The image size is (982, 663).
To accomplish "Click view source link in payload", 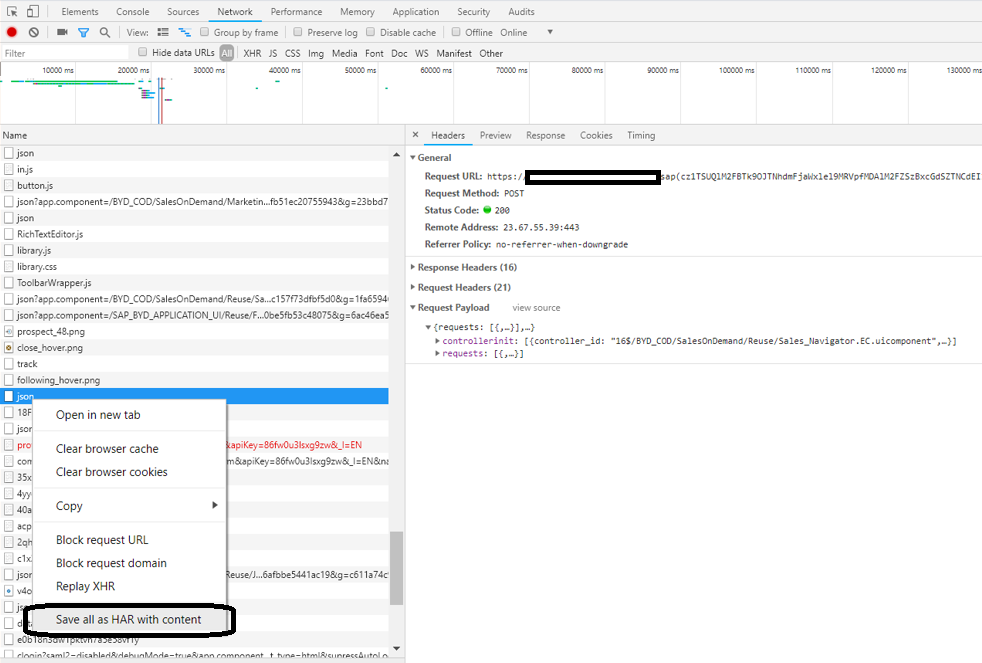I will tap(536, 307).
